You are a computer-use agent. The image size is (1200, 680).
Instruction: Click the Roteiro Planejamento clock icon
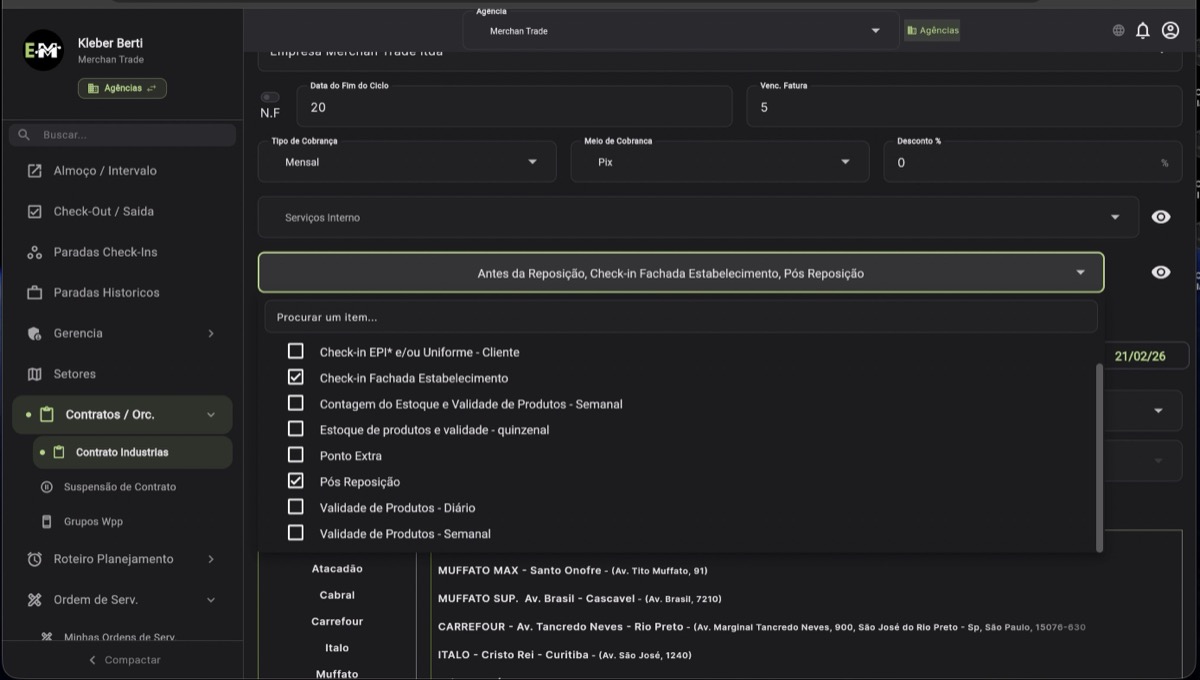[35, 559]
